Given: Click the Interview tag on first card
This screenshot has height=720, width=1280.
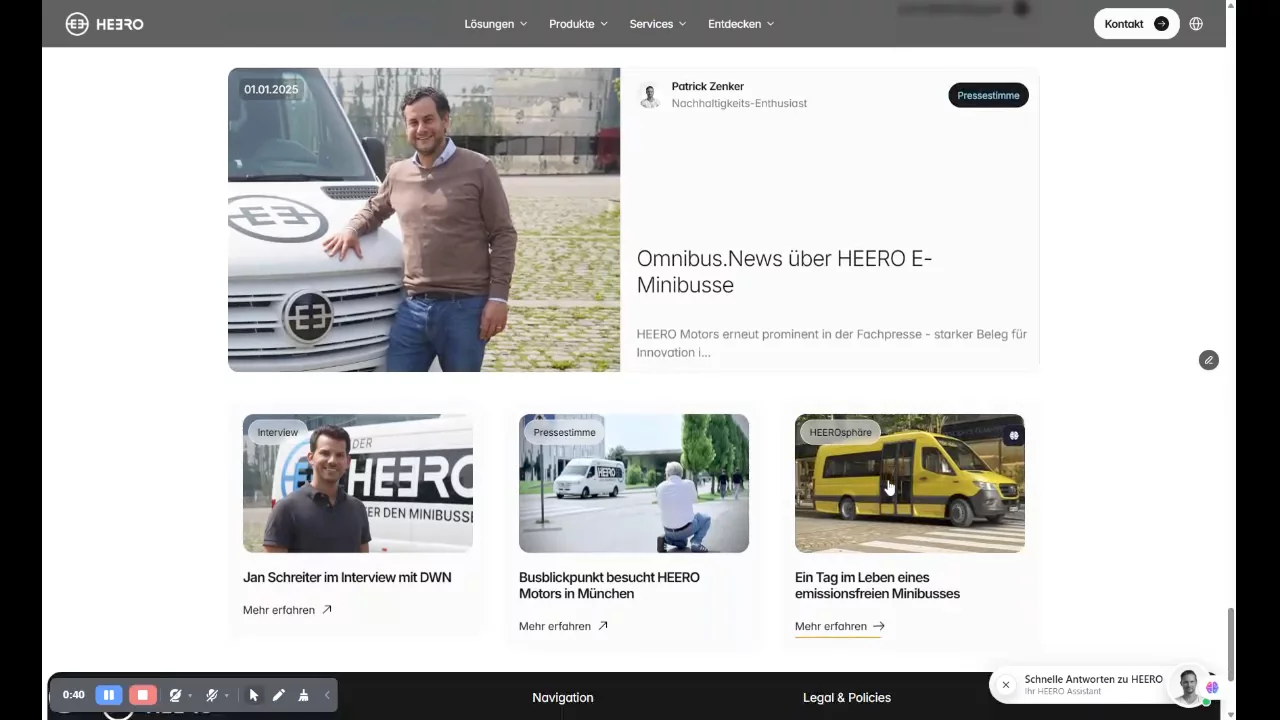Looking at the screenshot, I should click(x=278, y=432).
